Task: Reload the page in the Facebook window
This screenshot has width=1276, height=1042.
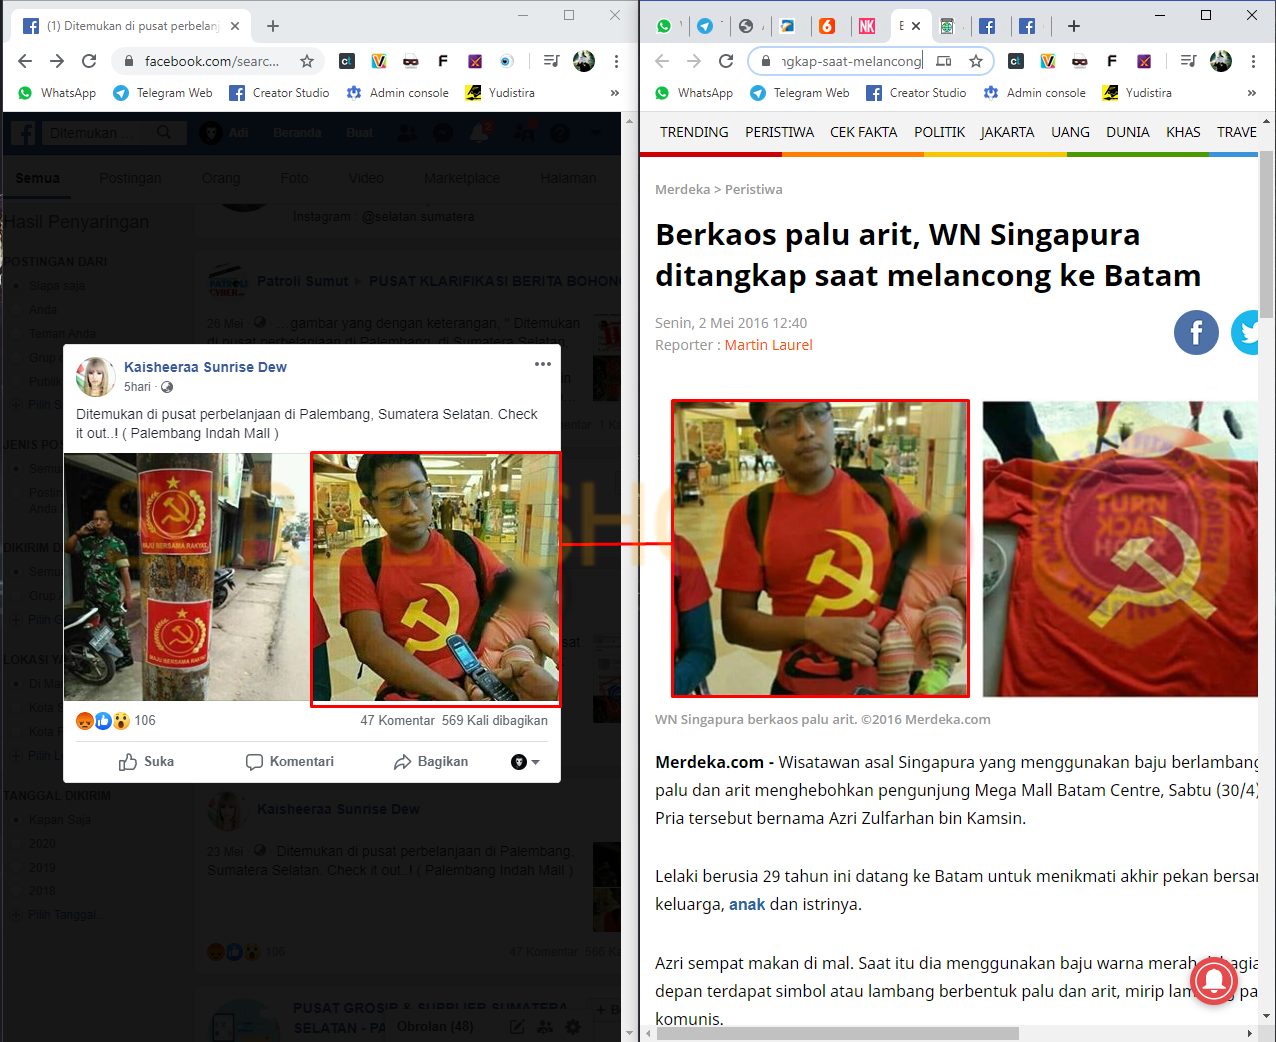Action: pos(89,61)
